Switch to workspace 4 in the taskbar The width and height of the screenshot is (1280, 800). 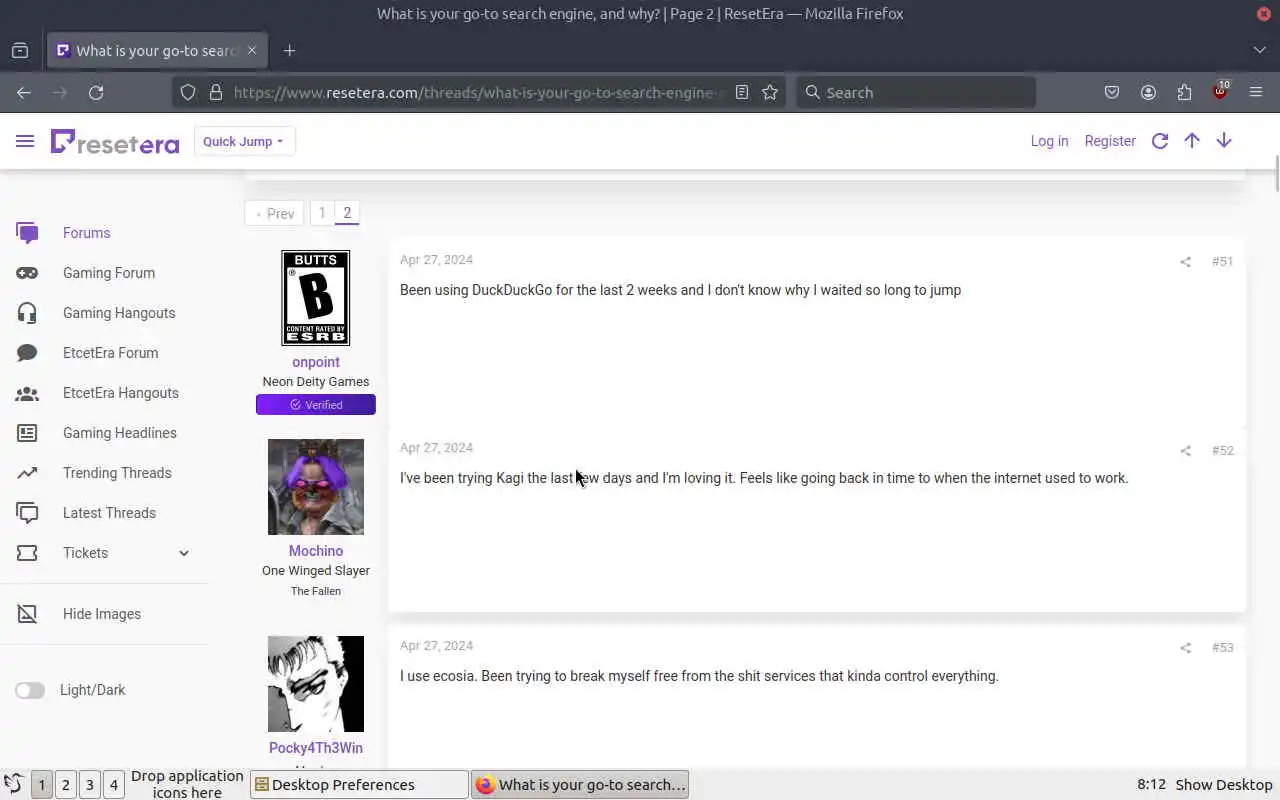[113, 785]
